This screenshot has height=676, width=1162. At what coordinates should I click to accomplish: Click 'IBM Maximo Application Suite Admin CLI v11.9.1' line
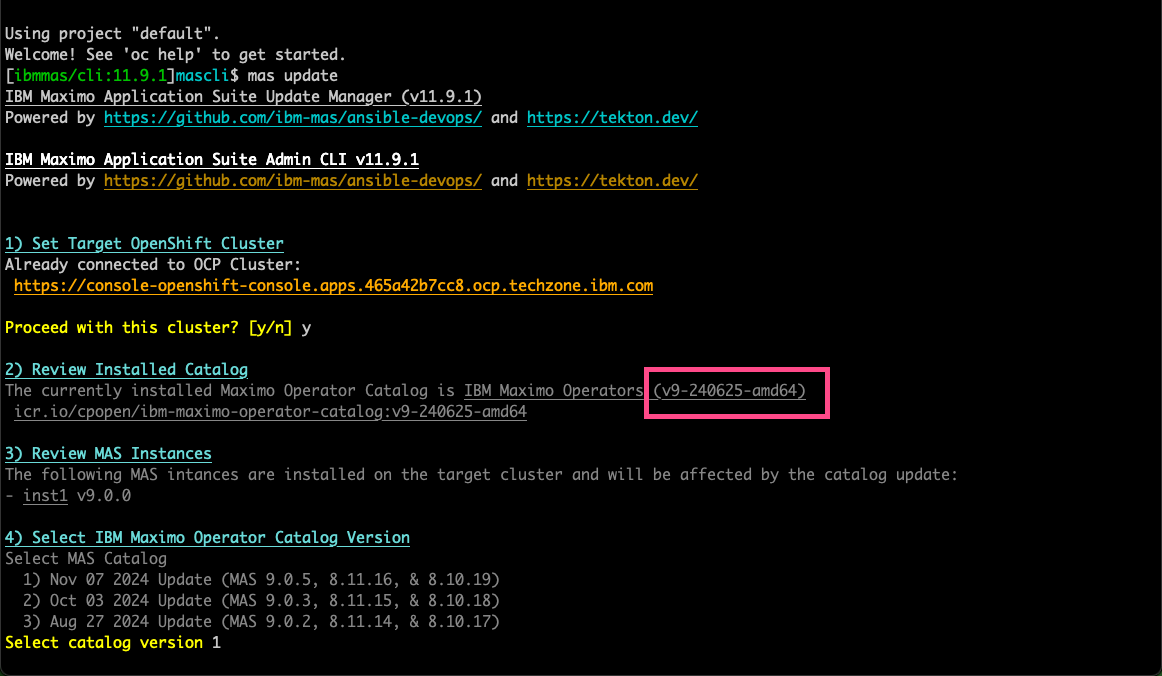[x=212, y=160]
